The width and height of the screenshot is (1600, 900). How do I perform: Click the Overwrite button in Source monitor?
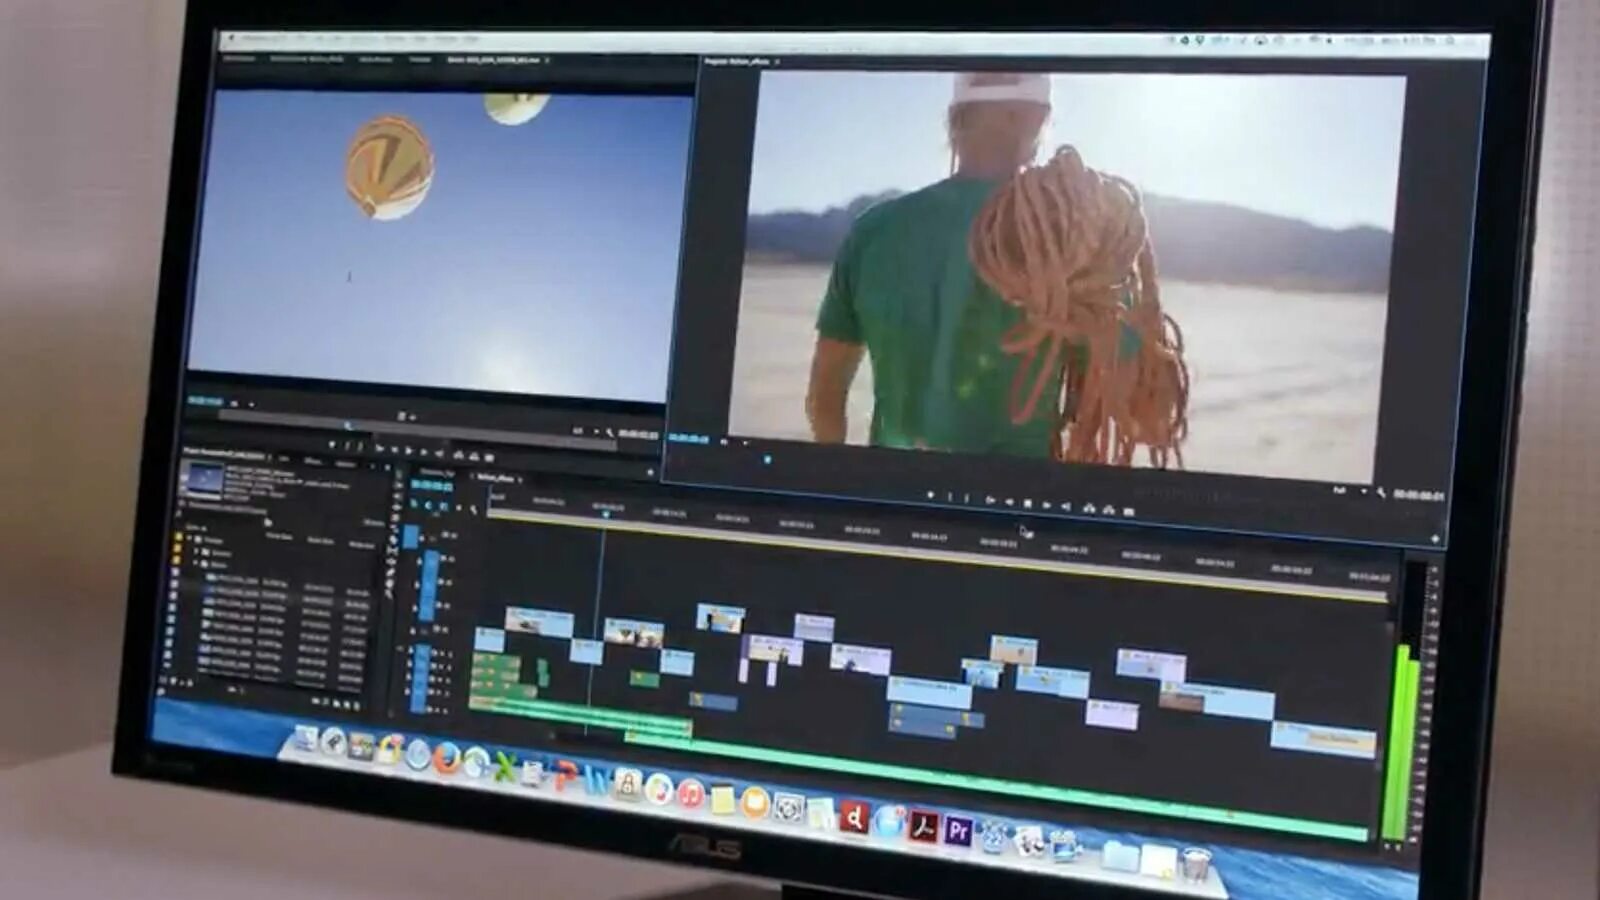(x=474, y=455)
